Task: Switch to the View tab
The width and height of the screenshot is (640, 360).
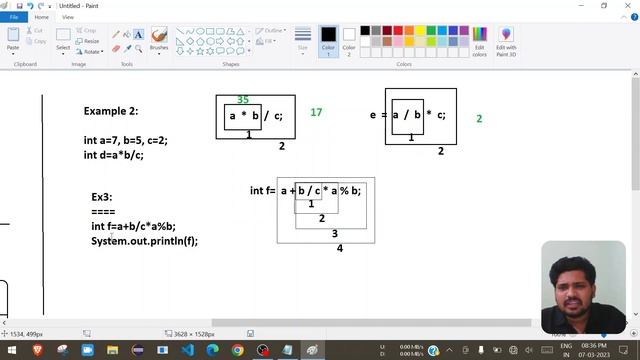Action: point(68,17)
